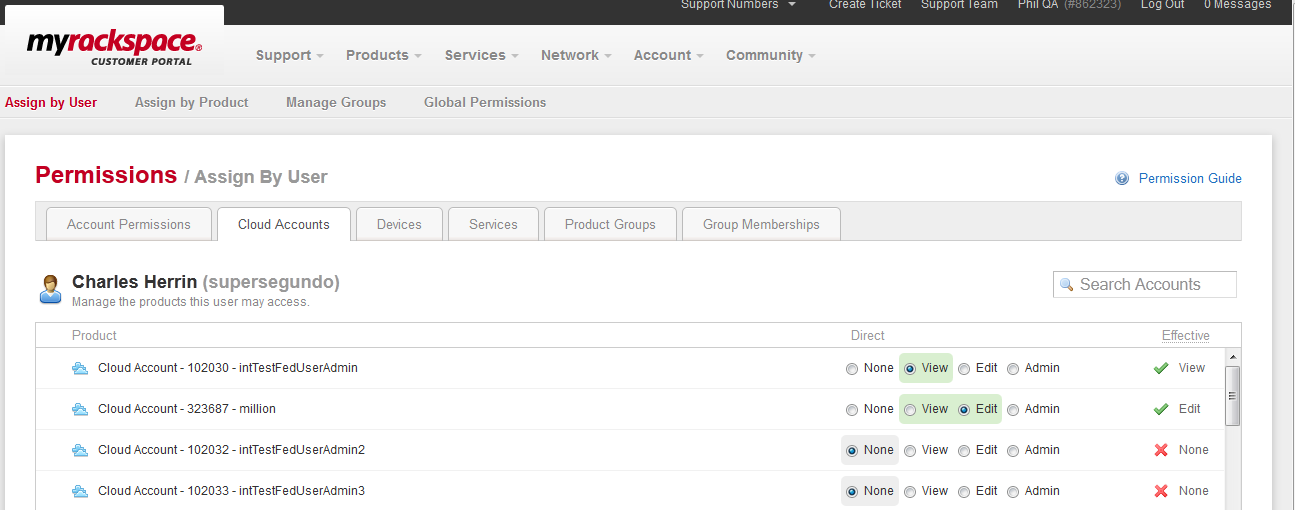Open the Services permissions tab
1295x510 pixels.
point(493,224)
